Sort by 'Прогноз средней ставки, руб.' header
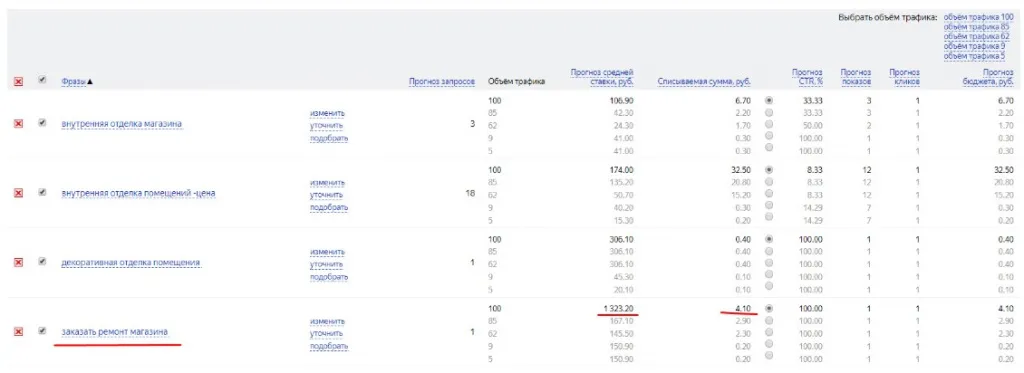Screen dimensions: 1024x373 coord(601,77)
